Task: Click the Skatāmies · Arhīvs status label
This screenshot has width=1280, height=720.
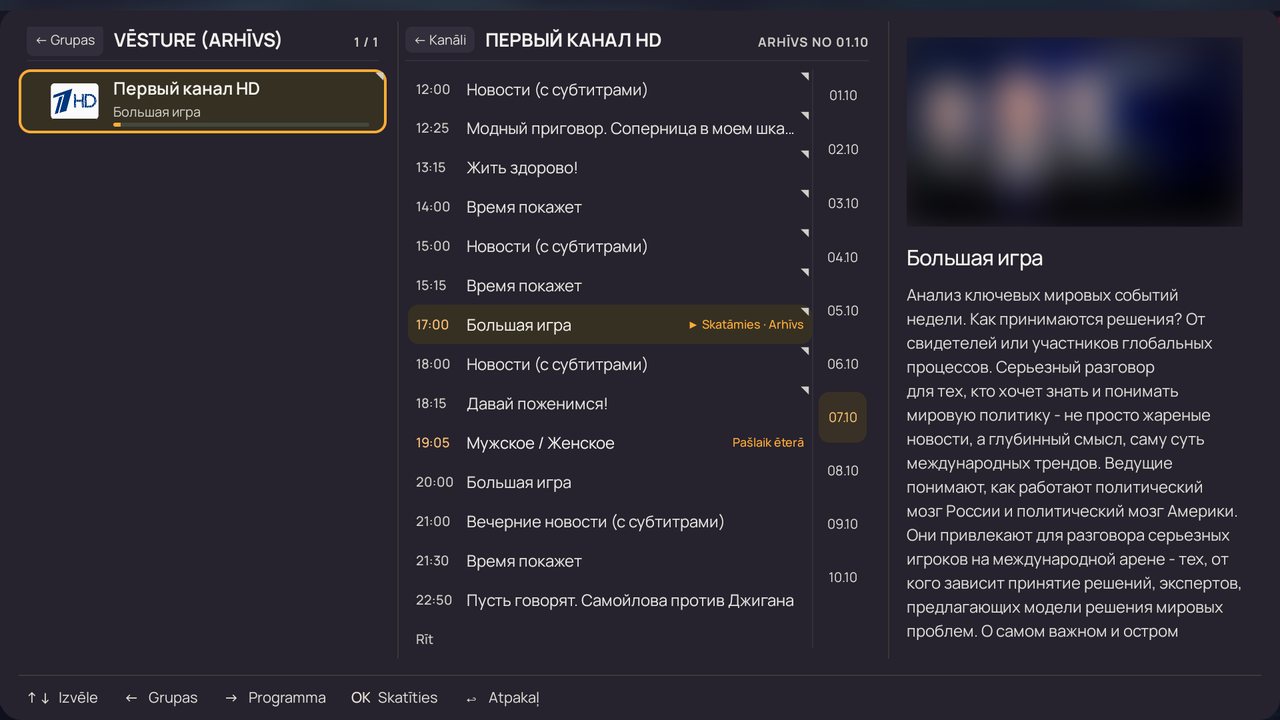Action: click(746, 325)
